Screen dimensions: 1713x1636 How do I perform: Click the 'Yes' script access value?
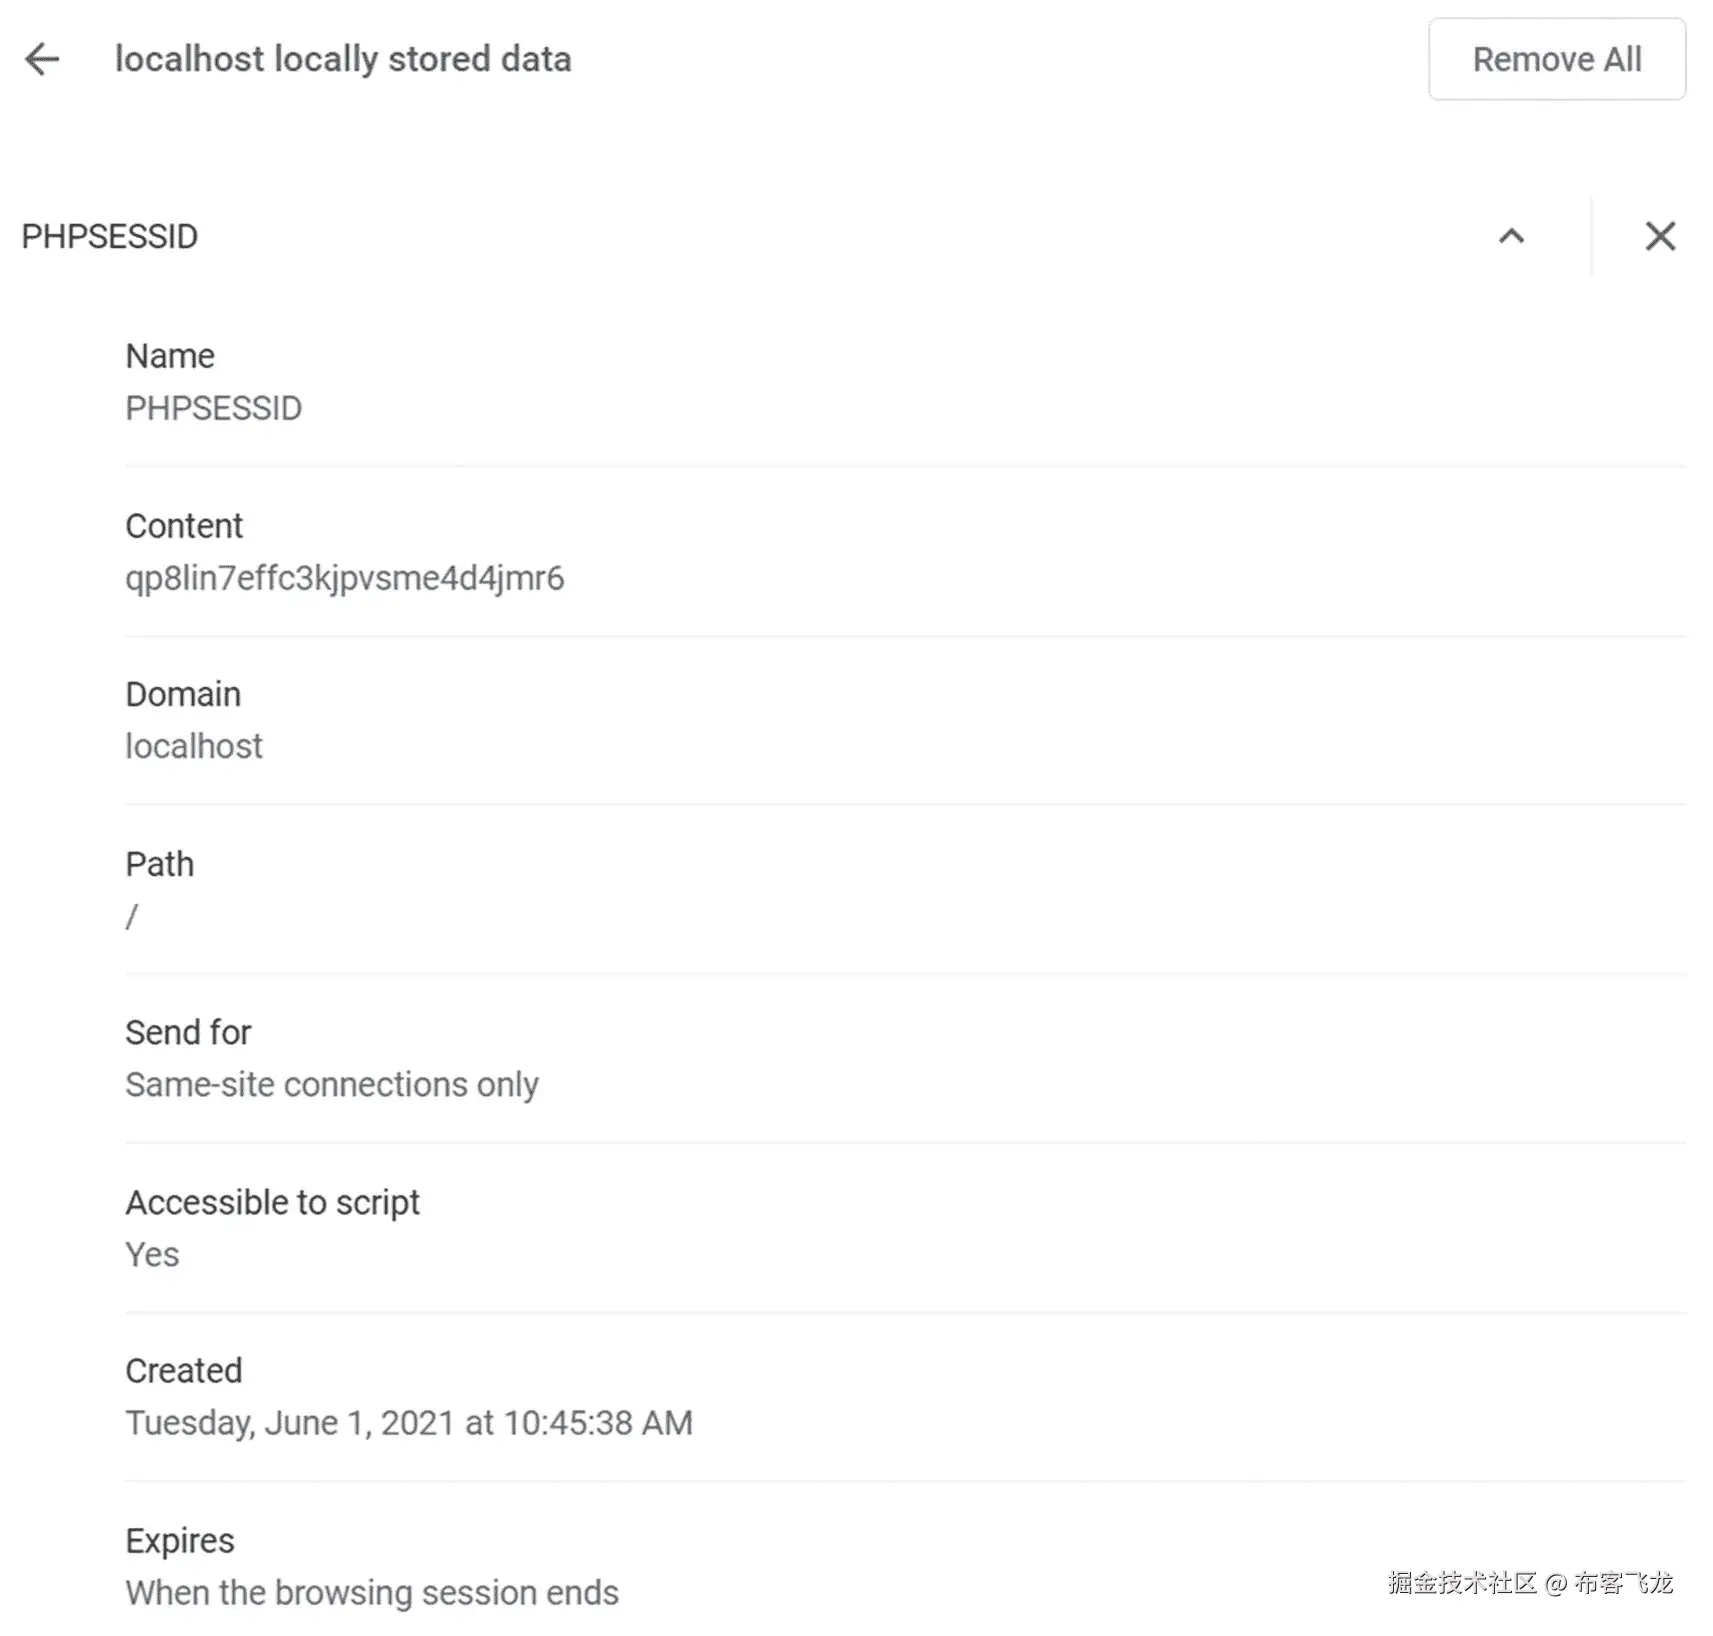pos(152,1254)
